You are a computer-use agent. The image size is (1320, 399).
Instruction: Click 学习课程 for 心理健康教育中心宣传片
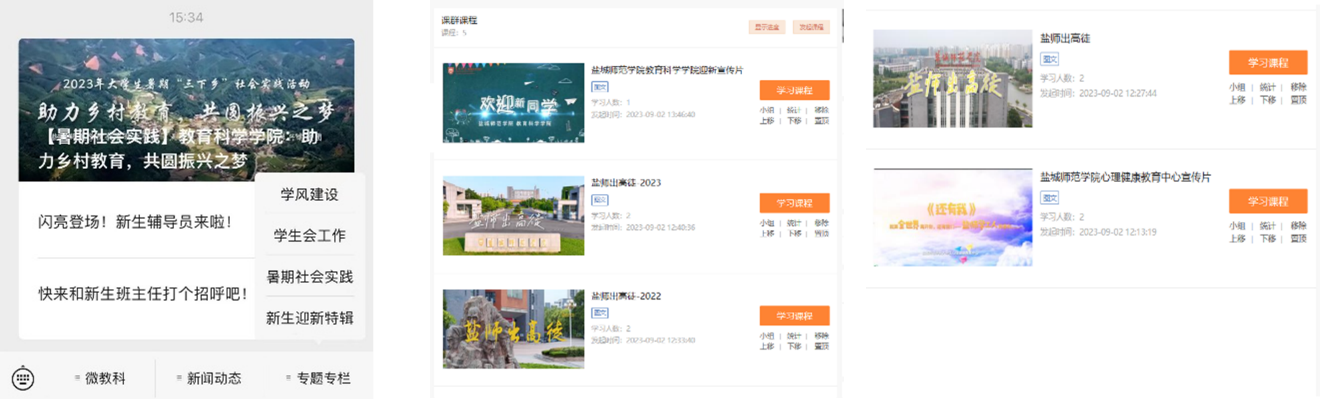(1267, 201)
